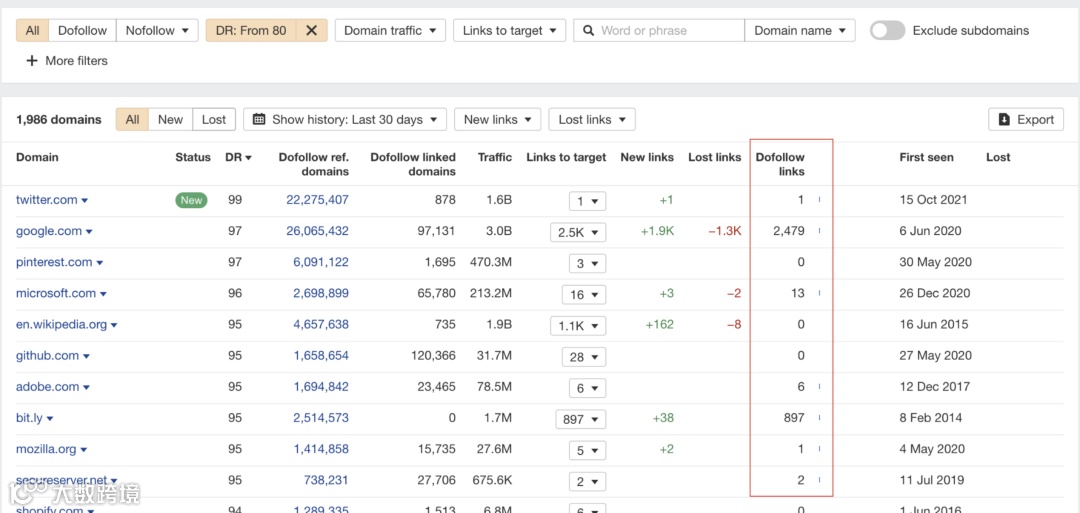
Task: Click the First seen column header
Action: click(x=926, y=157)
